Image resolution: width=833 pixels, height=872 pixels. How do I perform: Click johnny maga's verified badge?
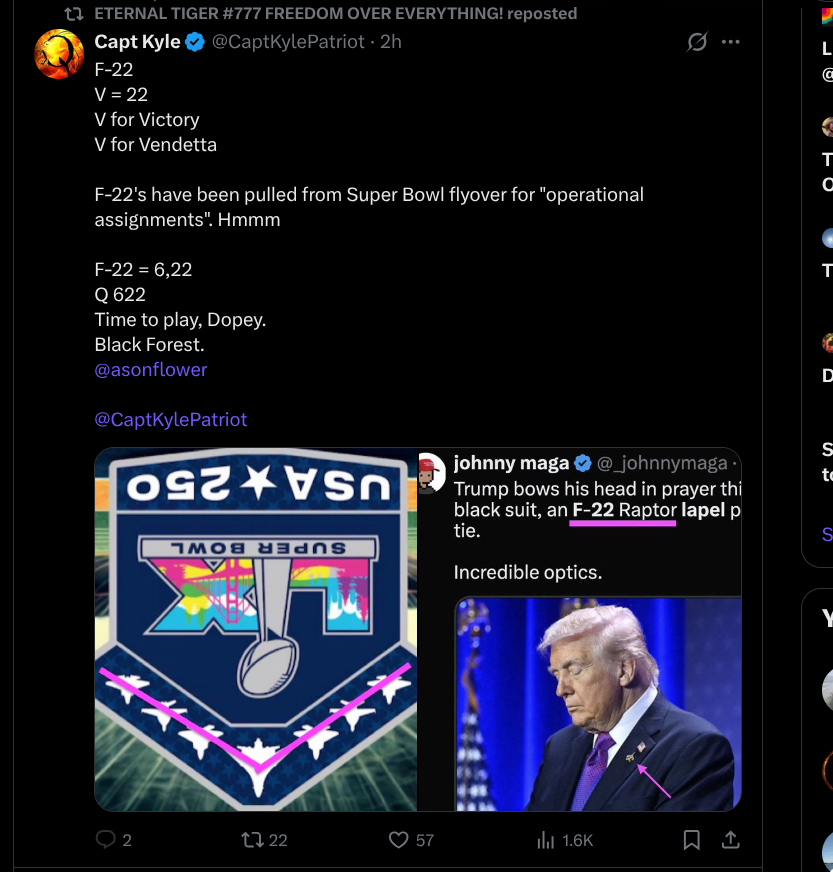pos(584,463)
